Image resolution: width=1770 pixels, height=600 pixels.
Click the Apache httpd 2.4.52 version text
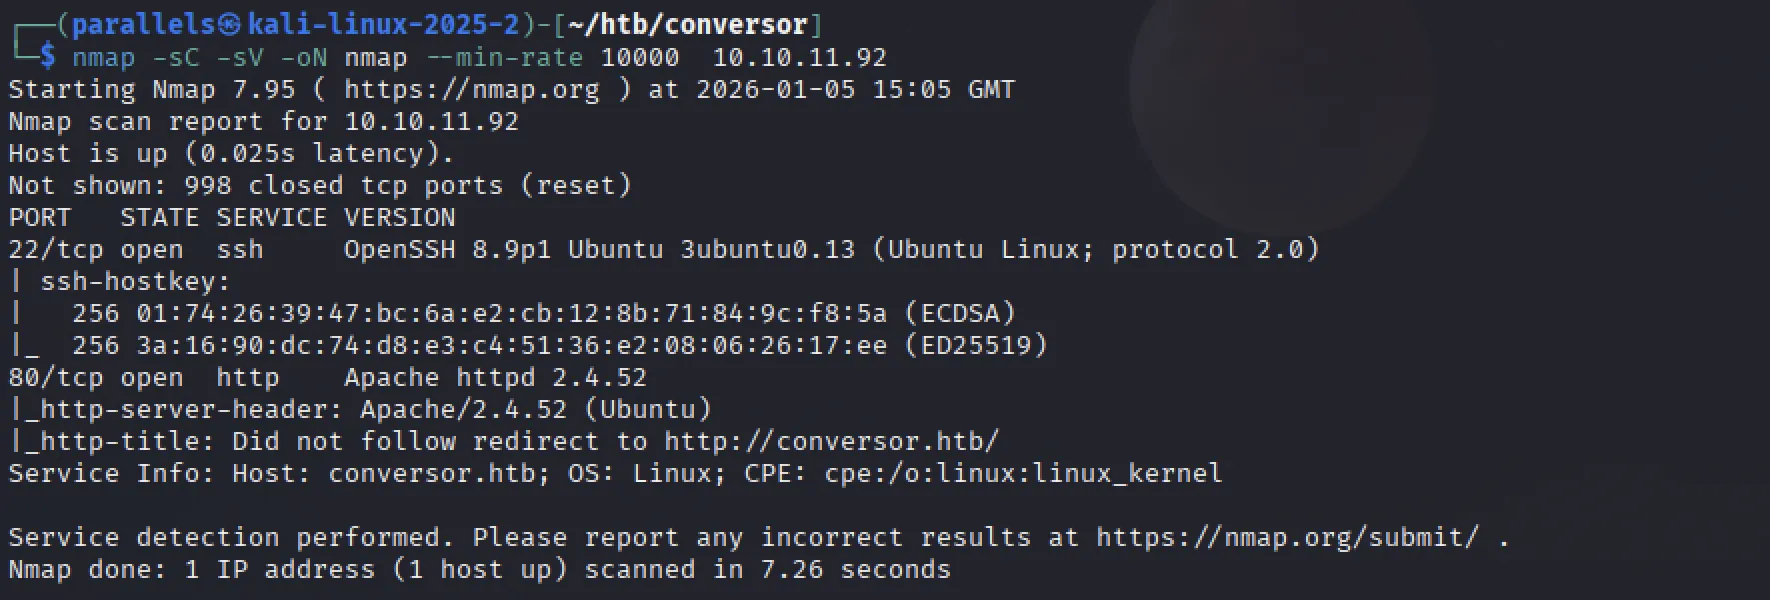point(495,377)
